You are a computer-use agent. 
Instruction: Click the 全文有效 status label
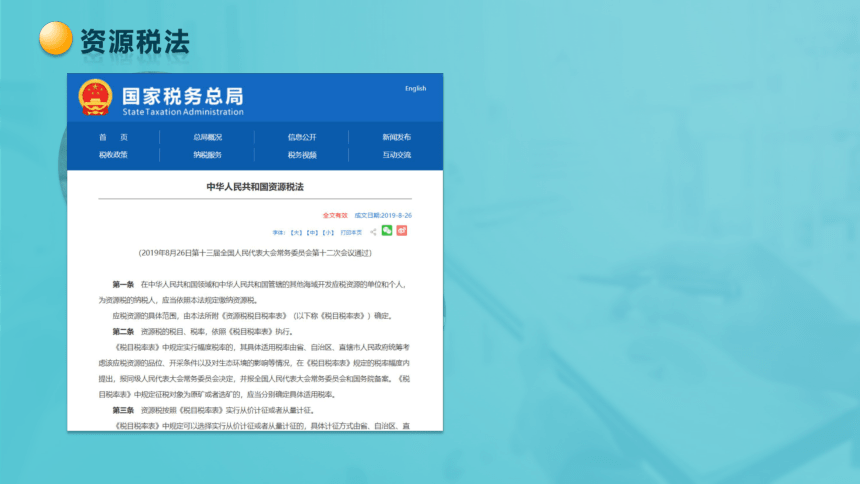(x=335, y=216)
